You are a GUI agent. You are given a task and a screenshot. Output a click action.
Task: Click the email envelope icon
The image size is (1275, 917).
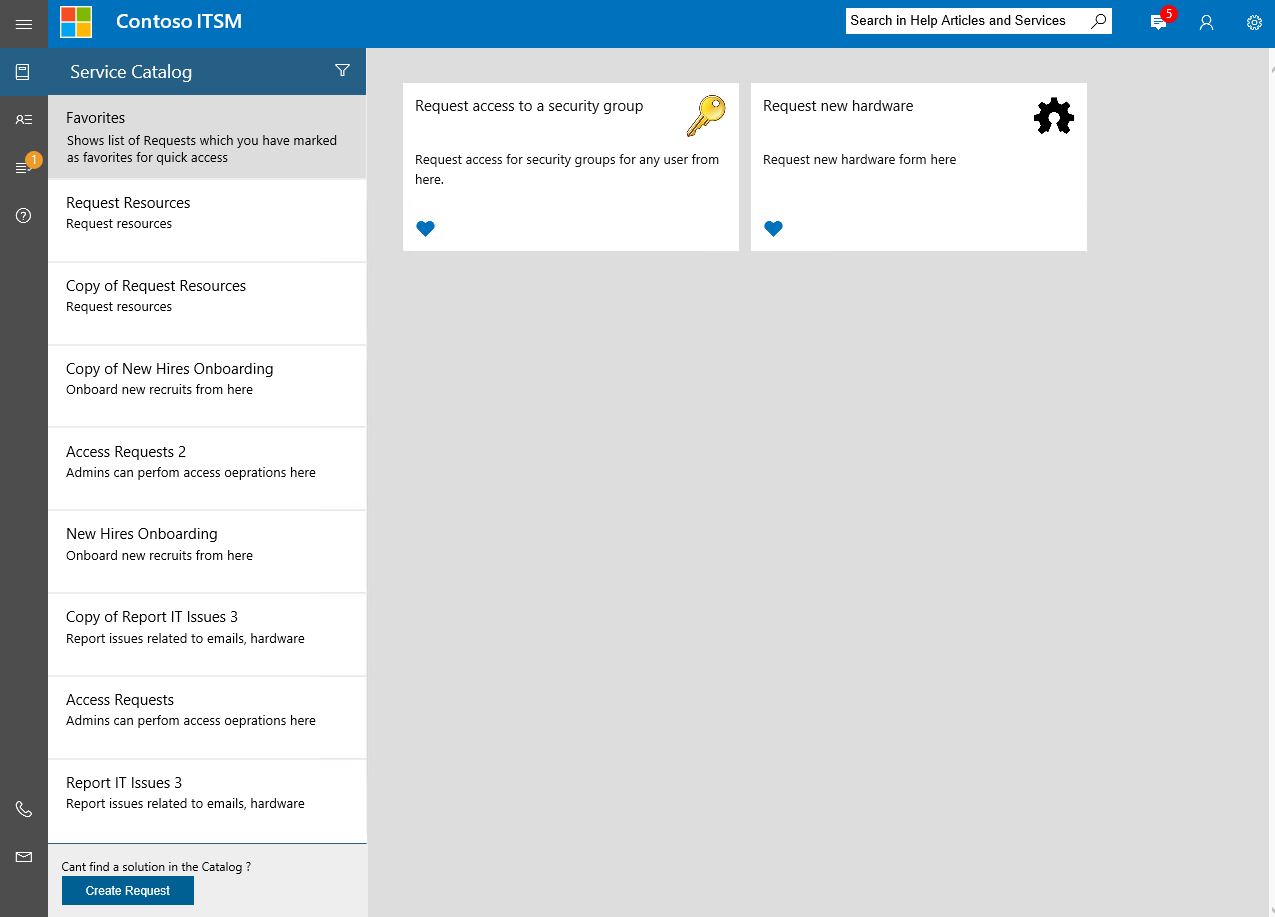coord(24,857)
